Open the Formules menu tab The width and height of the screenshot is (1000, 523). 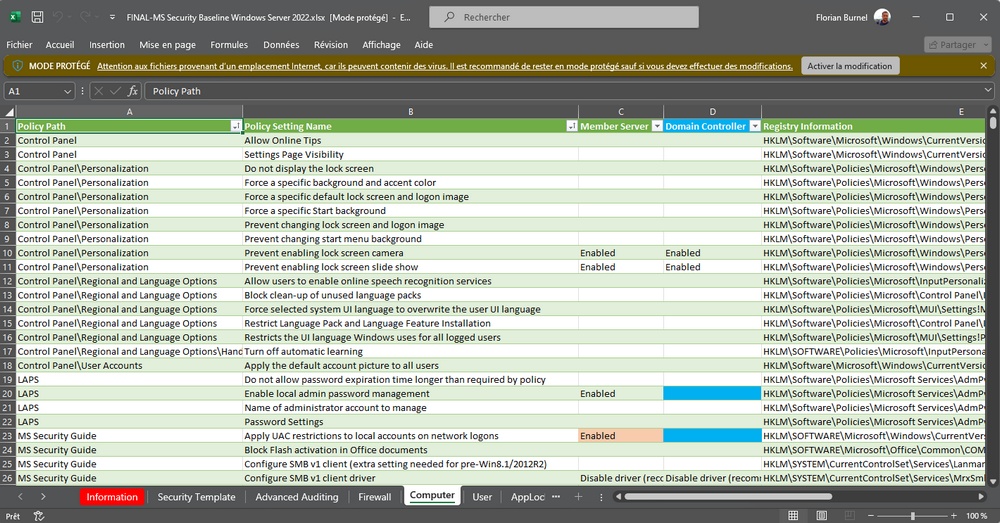[229, 45]
